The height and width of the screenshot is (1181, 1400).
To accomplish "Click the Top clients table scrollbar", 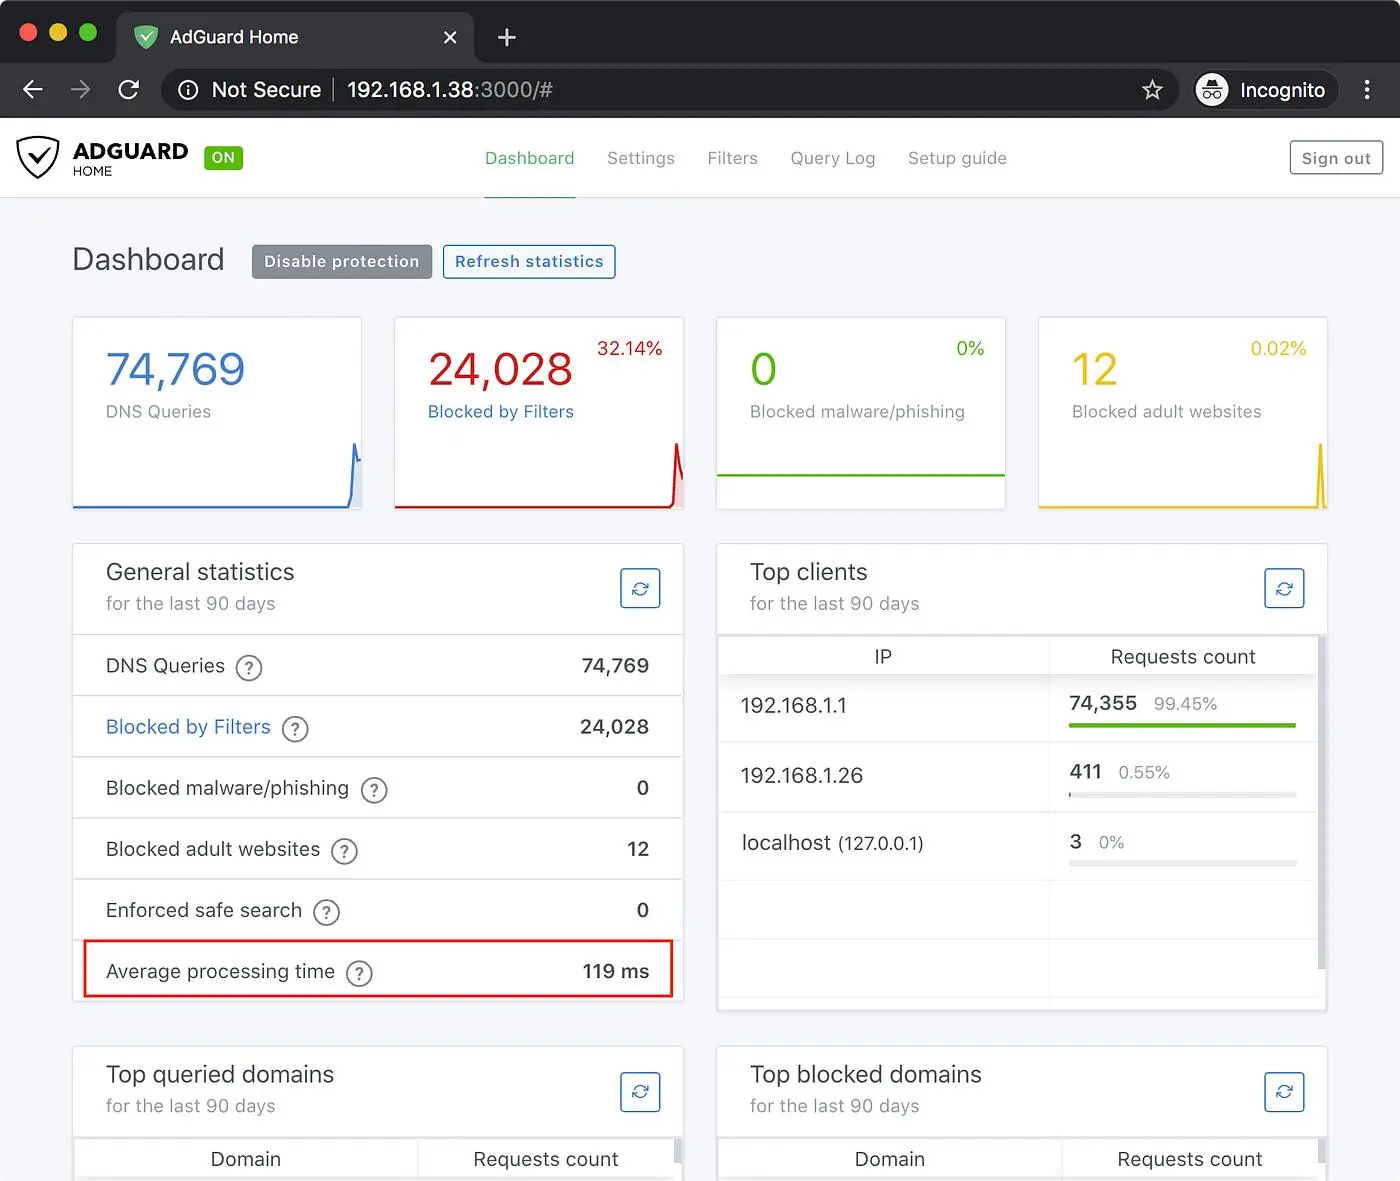I will coord(1322,803).
